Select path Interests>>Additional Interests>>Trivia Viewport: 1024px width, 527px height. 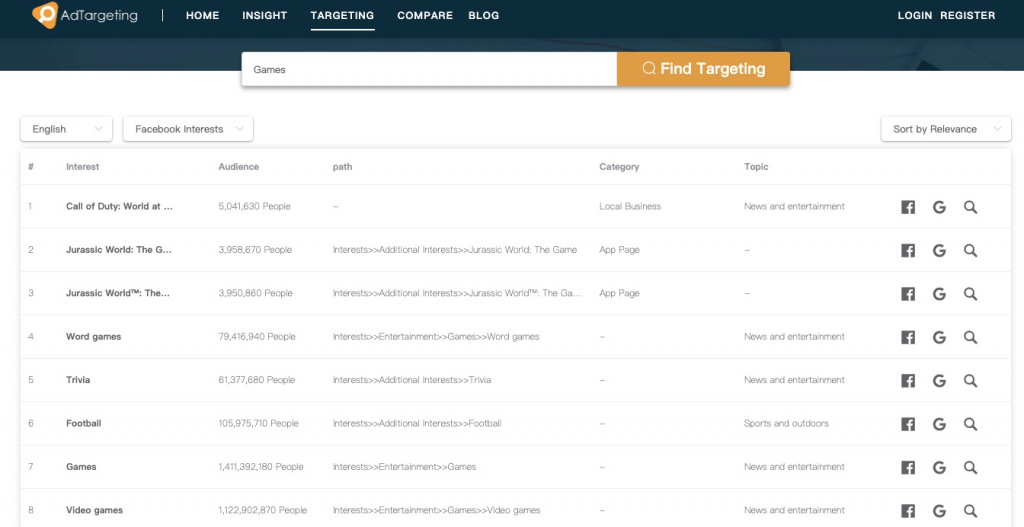412,380
